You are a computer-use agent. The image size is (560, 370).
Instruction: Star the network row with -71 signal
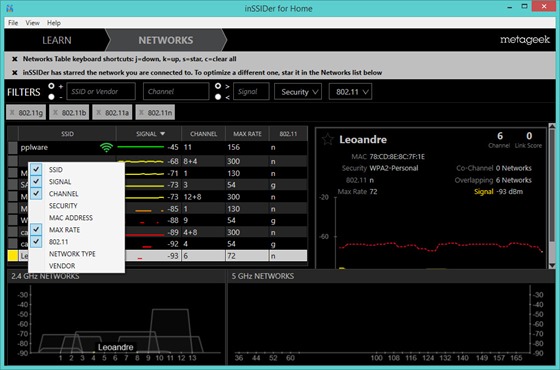[x=13, y=173]
